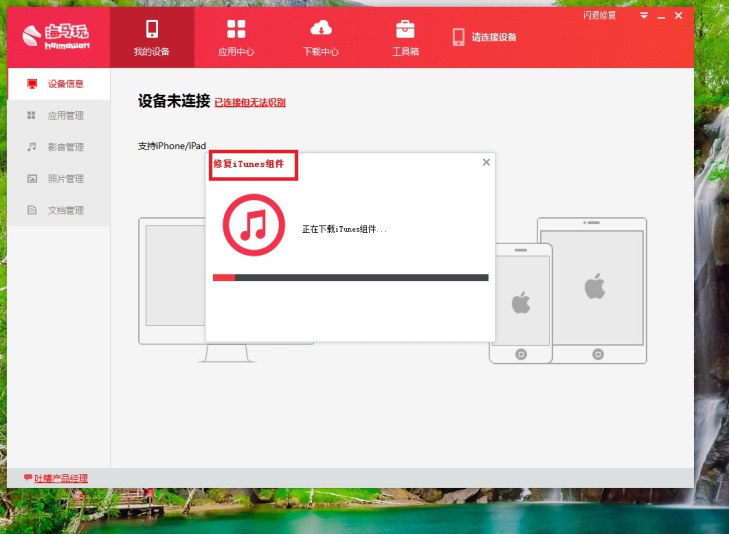Click the 修复iTunes组件 dialog title
The image size is (729, 534).
click(248, 164)
